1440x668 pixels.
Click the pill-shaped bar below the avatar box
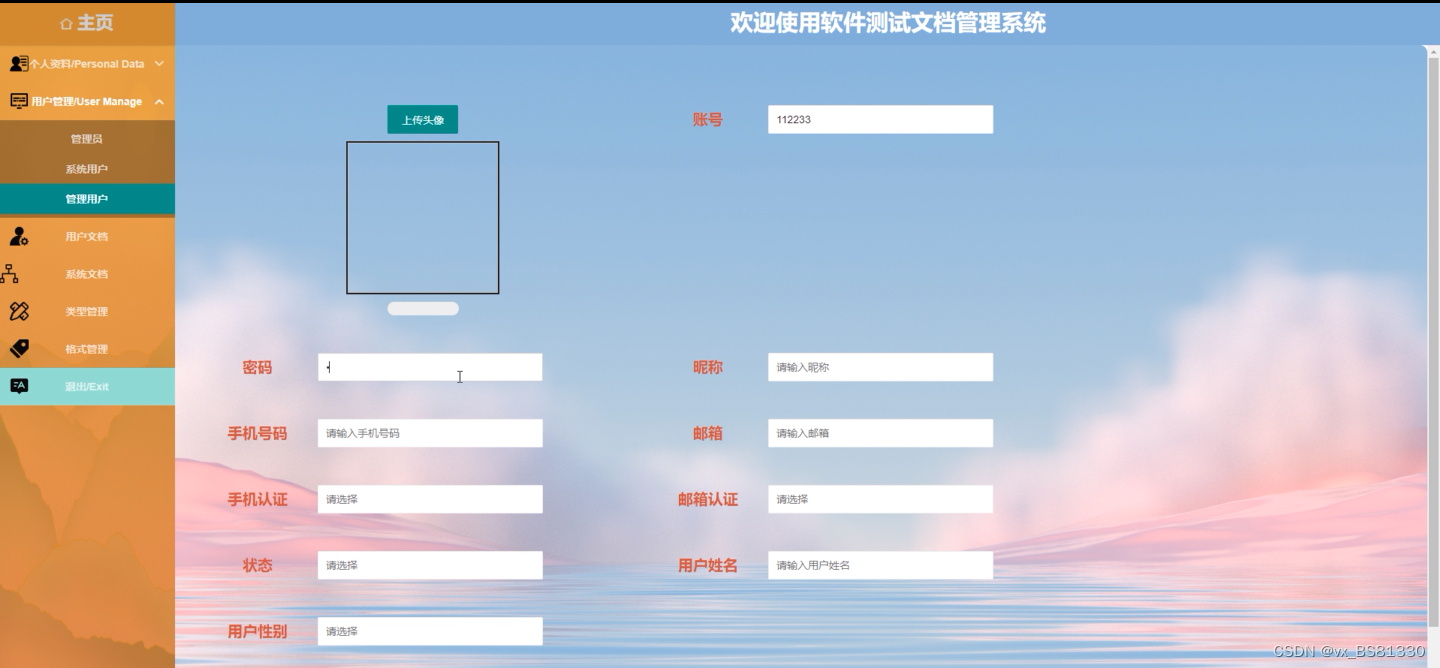[423, 308]
